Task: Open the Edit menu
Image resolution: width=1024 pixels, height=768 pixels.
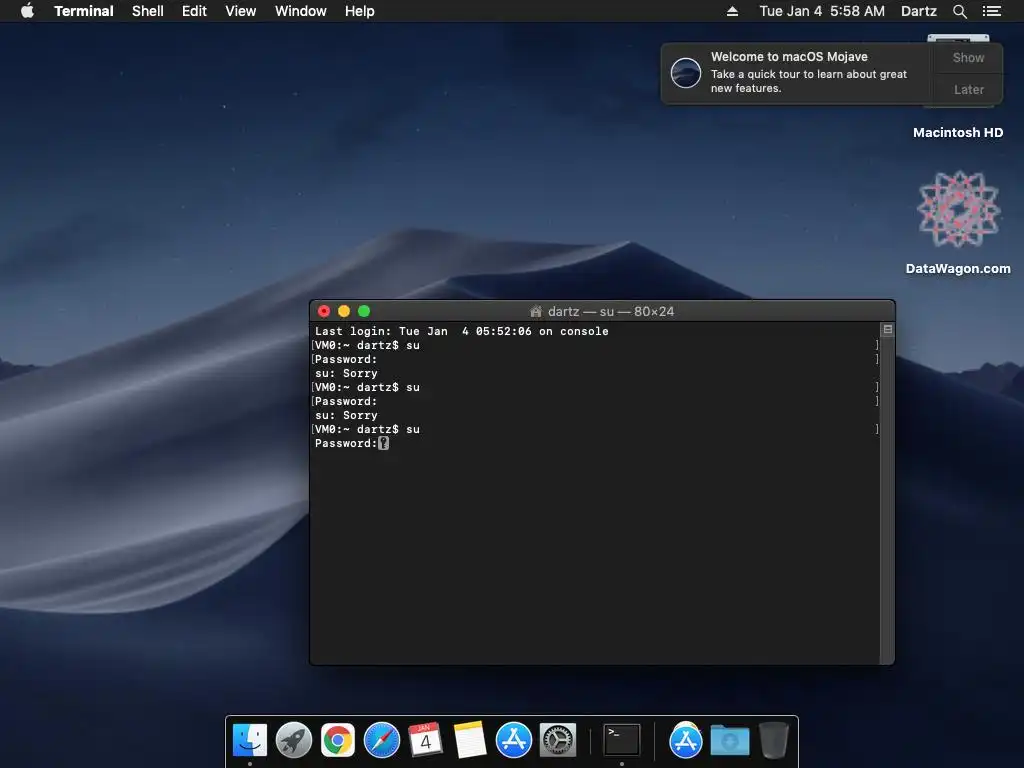Action: pyautogui.click(x=194, y=11)
